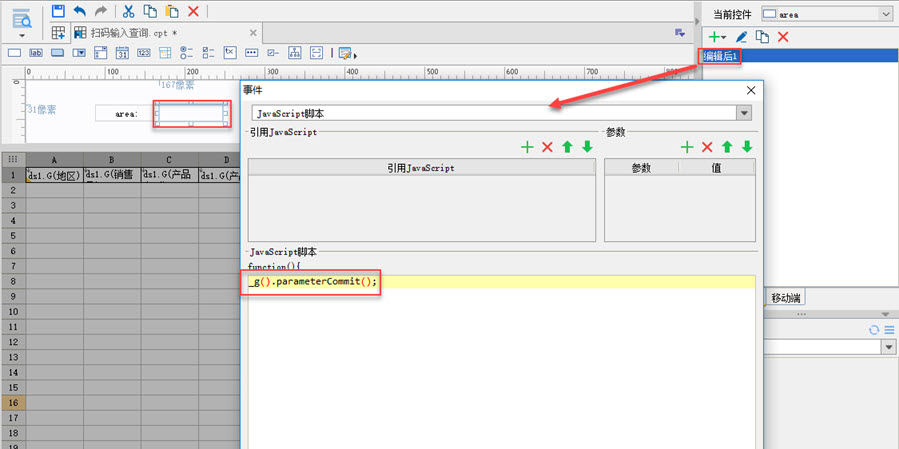
Task: Close the 扫码输入查询.cpt tab
Action: [254, 33]
